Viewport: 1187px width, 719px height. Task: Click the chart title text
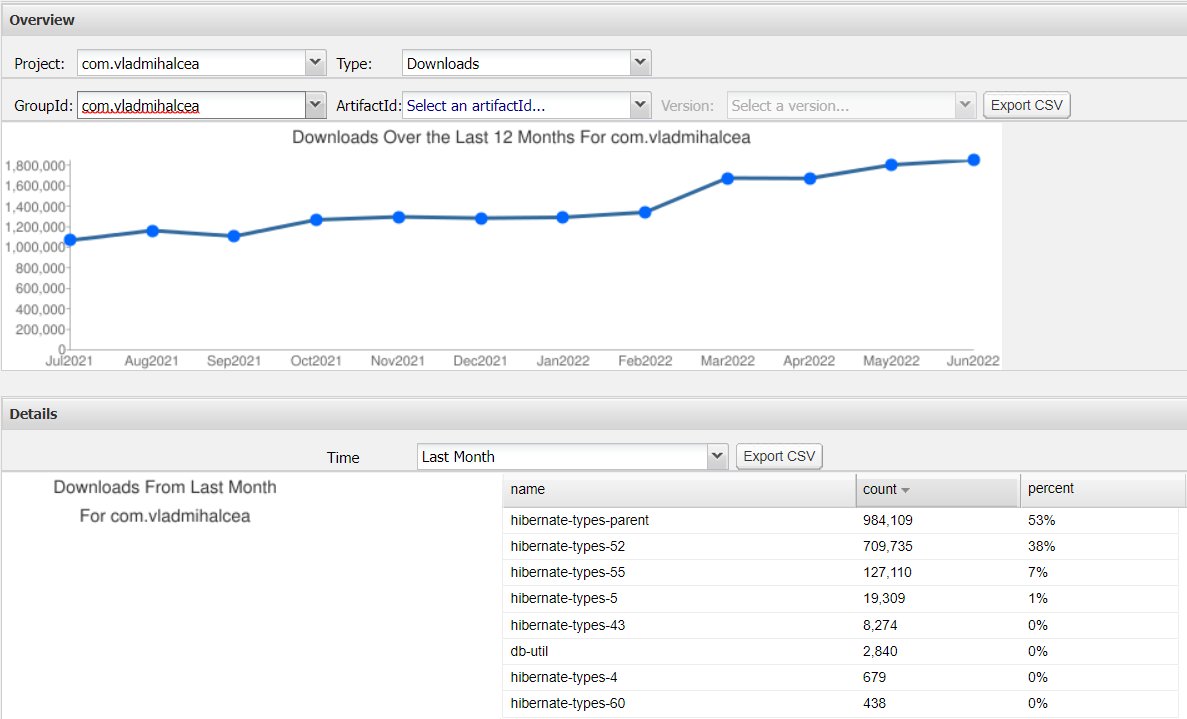pos(522,138)
